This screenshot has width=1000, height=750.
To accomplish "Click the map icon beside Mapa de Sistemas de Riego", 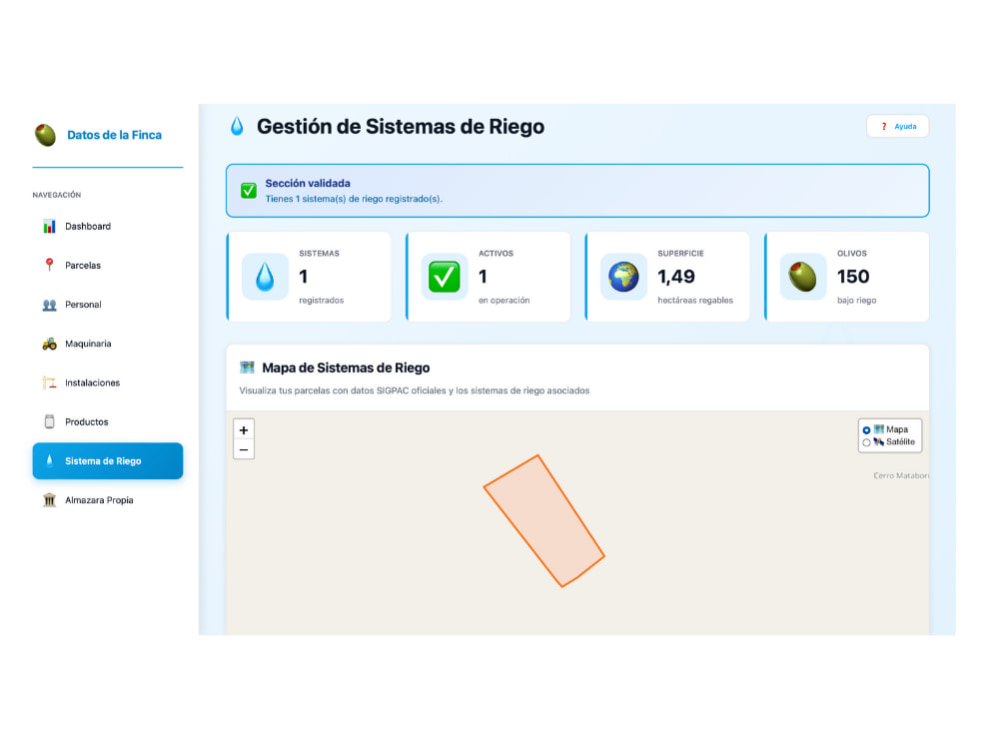I will 247,367.
